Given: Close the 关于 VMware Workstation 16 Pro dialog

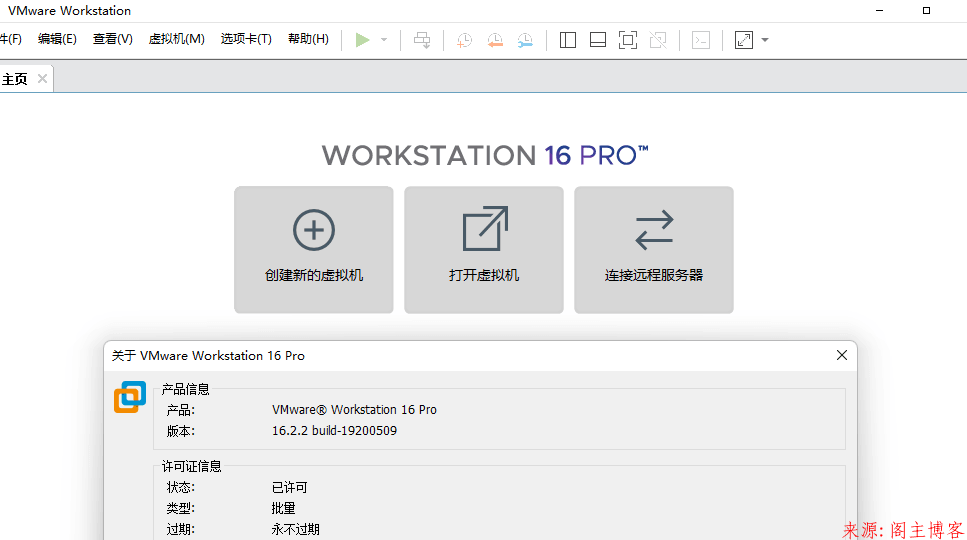Looking at the screenshot, I should [x=842, y=355].
